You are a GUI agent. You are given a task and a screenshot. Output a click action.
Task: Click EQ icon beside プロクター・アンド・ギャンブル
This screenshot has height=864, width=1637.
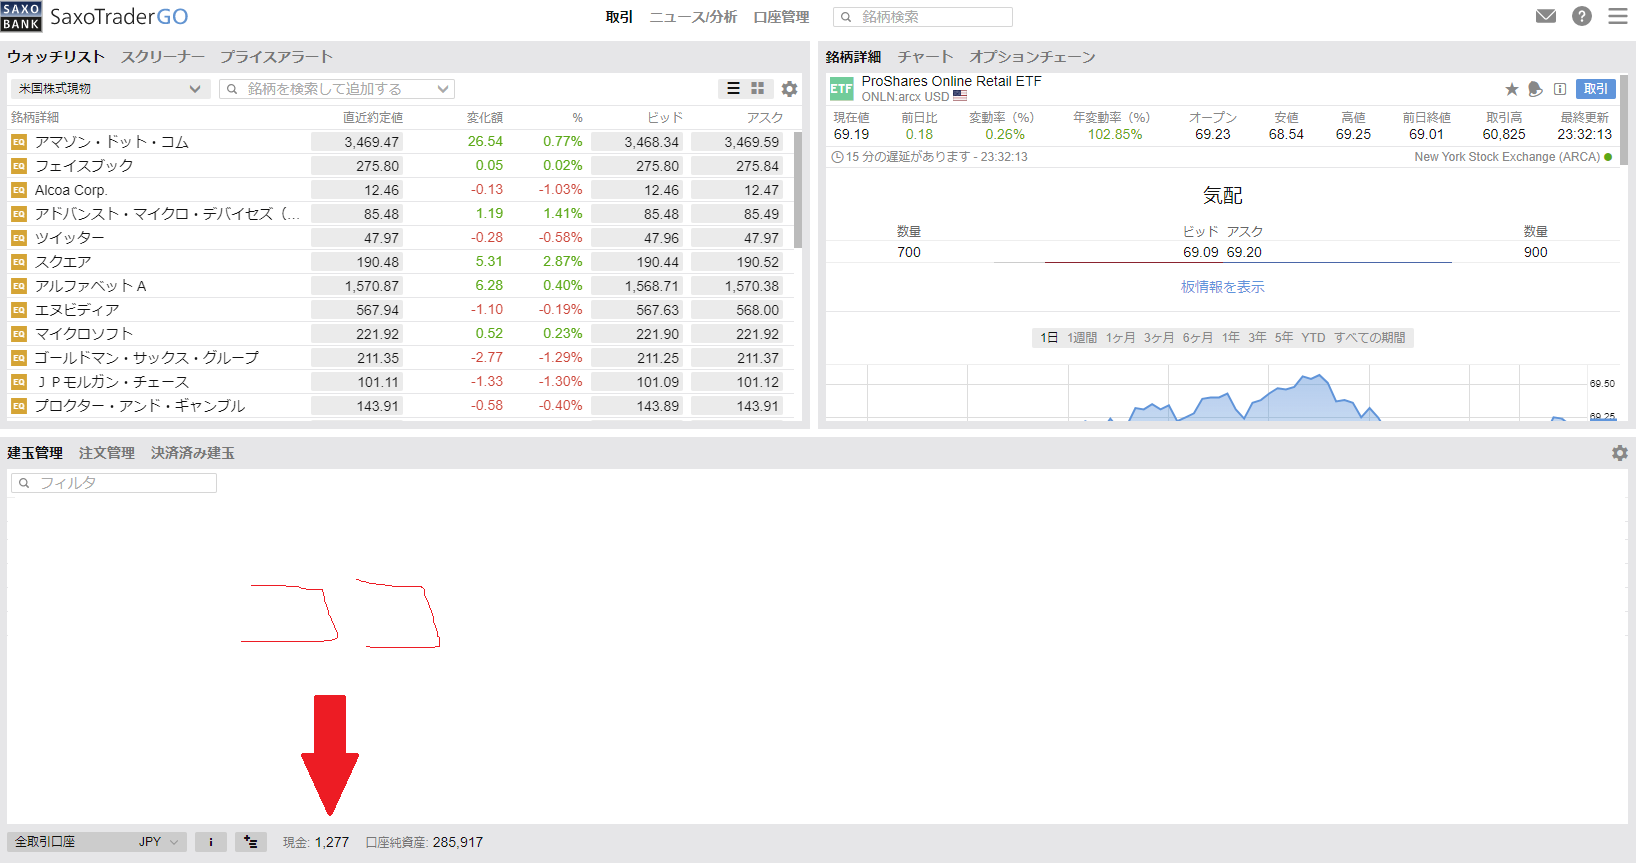19,406
